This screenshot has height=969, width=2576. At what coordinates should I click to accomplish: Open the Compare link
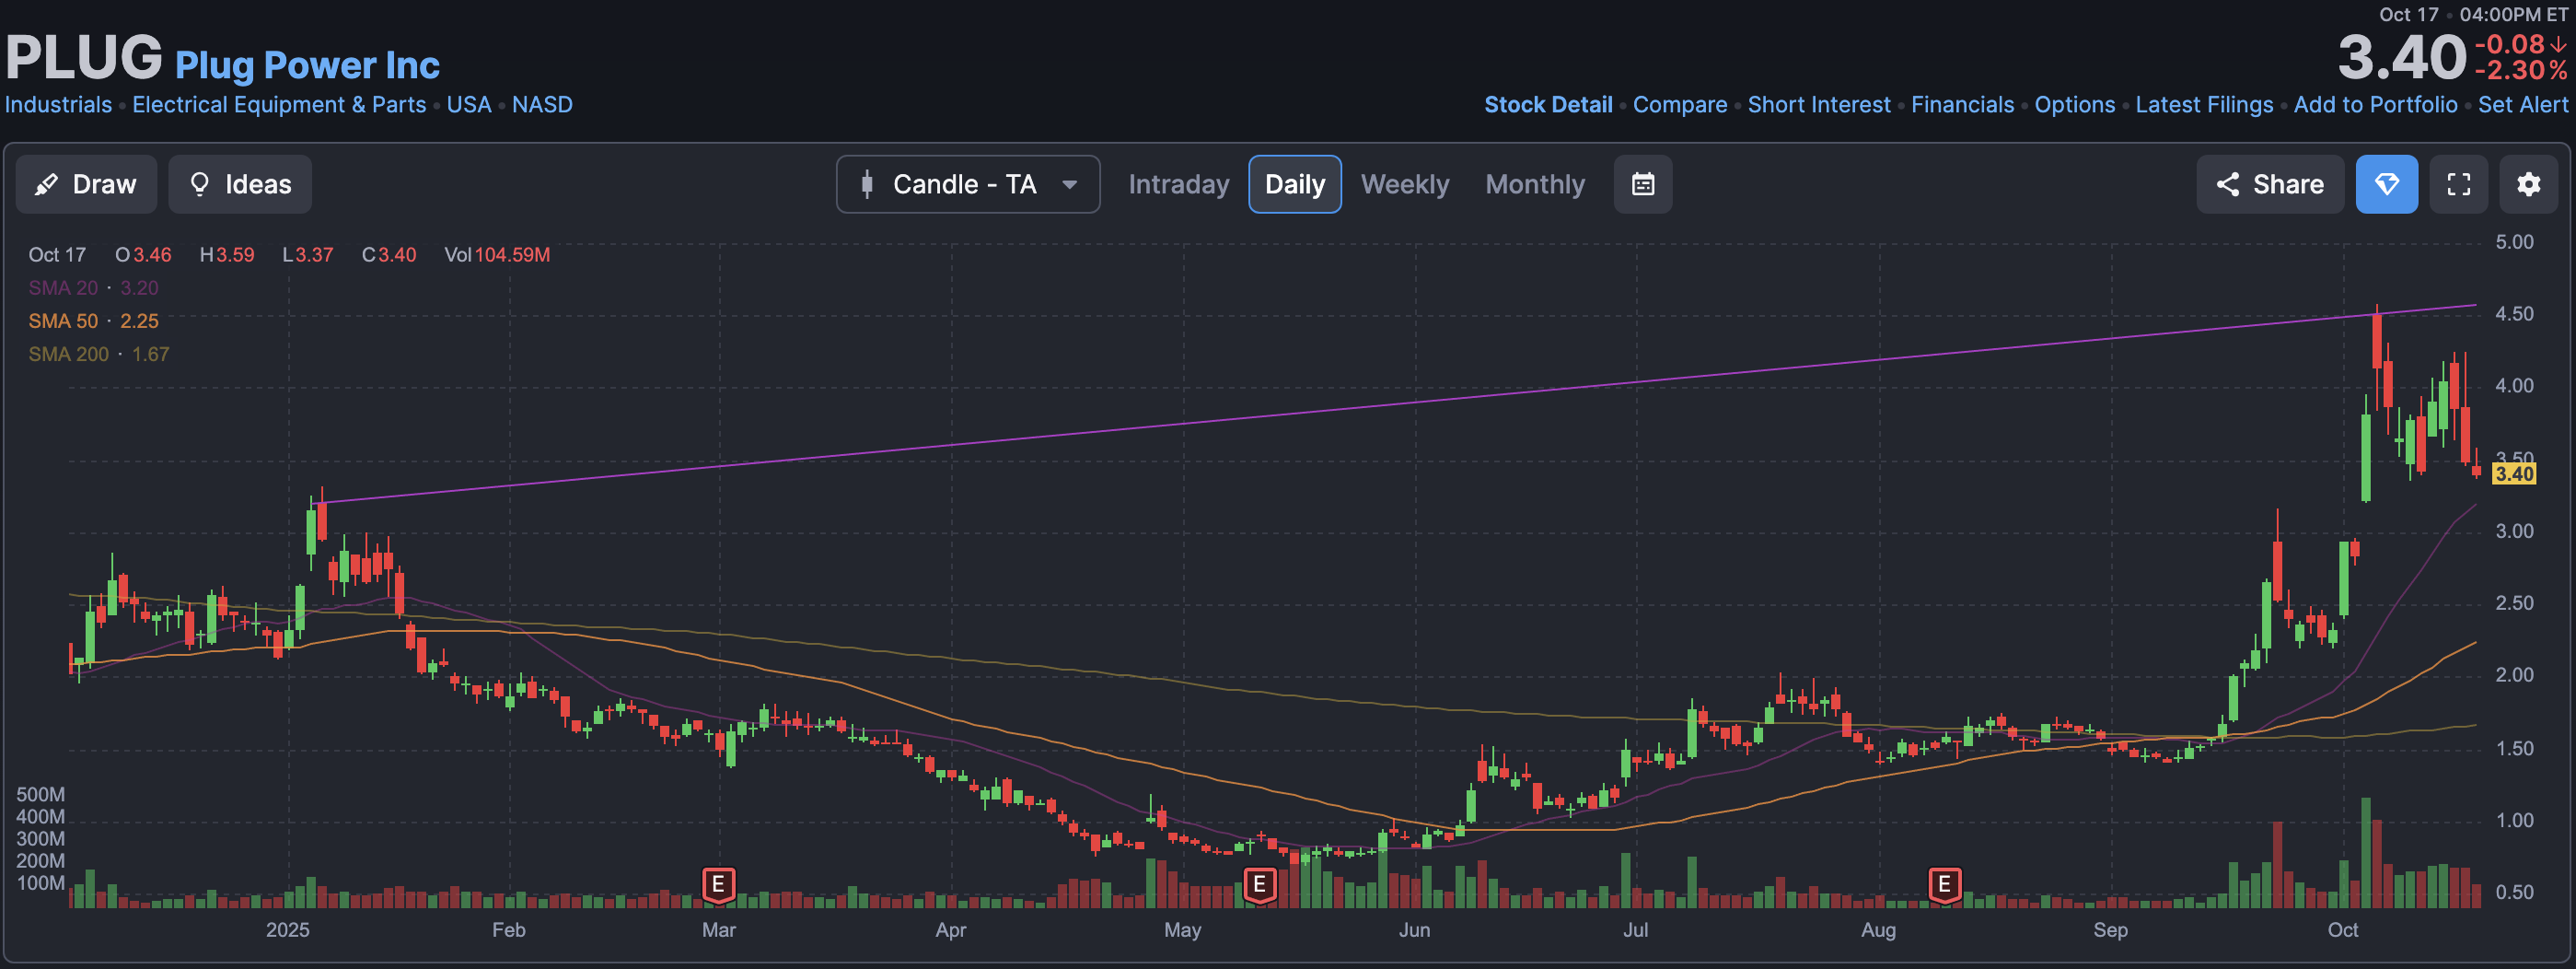coord(1680,105)
